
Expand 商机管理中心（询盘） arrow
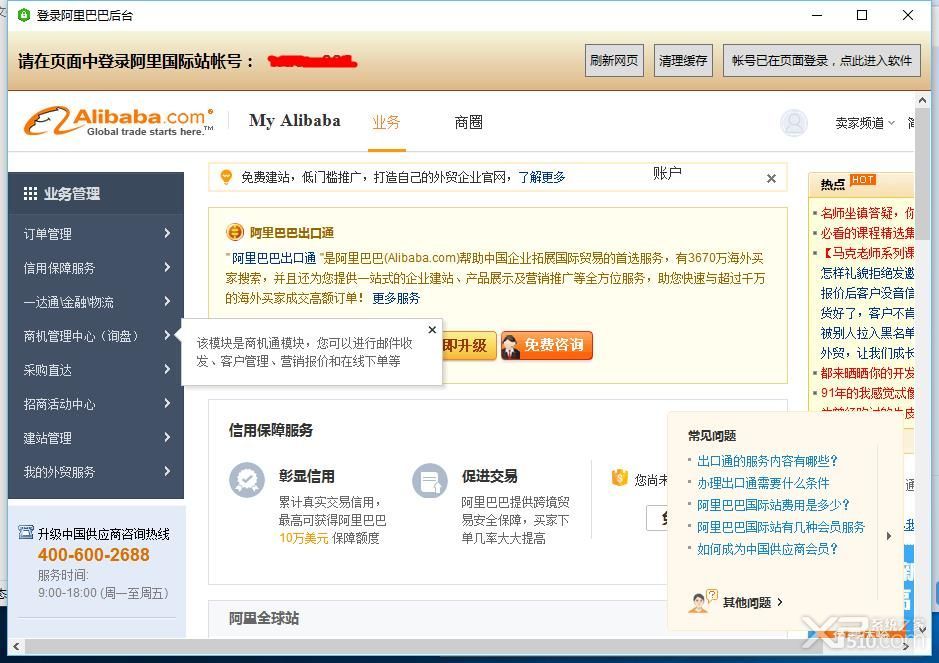point(167,335)
